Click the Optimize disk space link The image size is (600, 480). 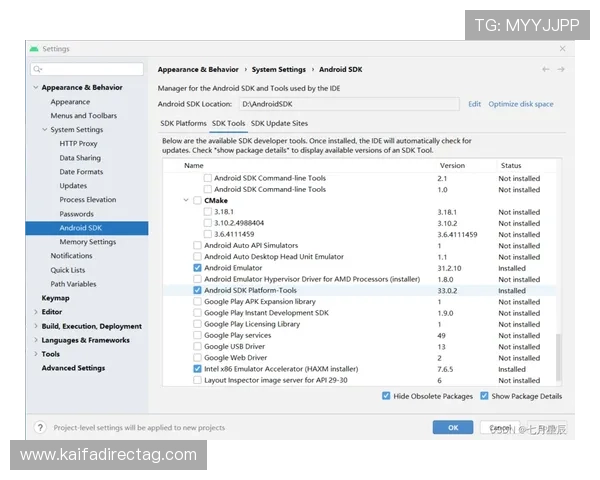[520, 104]
